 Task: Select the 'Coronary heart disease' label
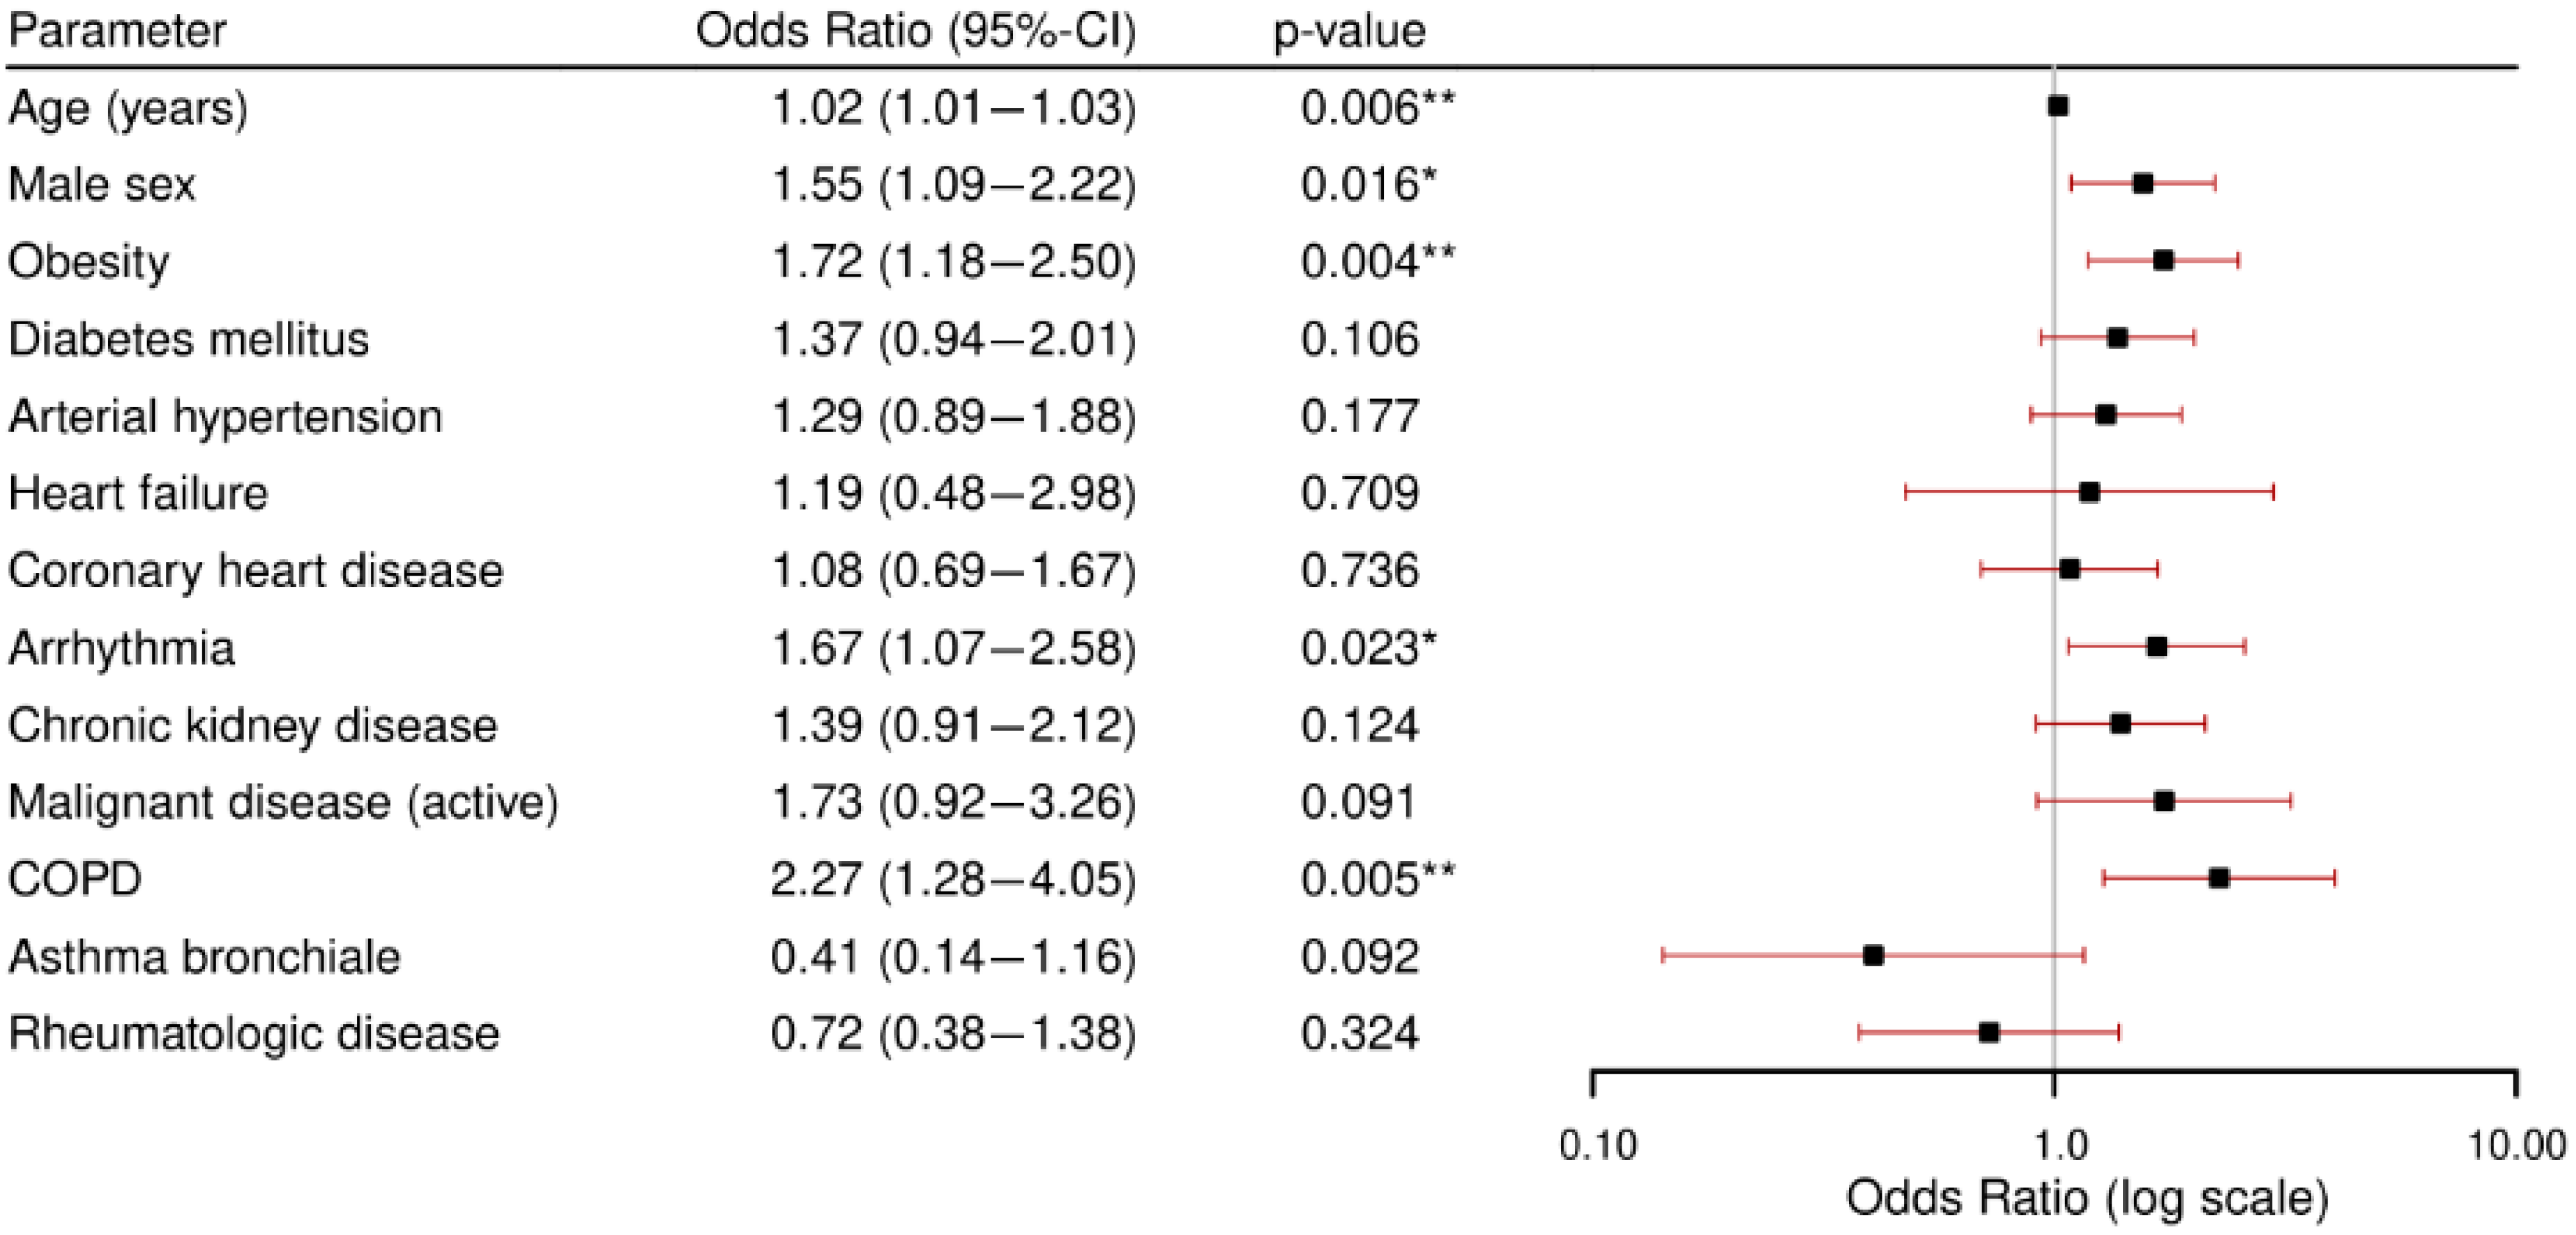[256, 570]
